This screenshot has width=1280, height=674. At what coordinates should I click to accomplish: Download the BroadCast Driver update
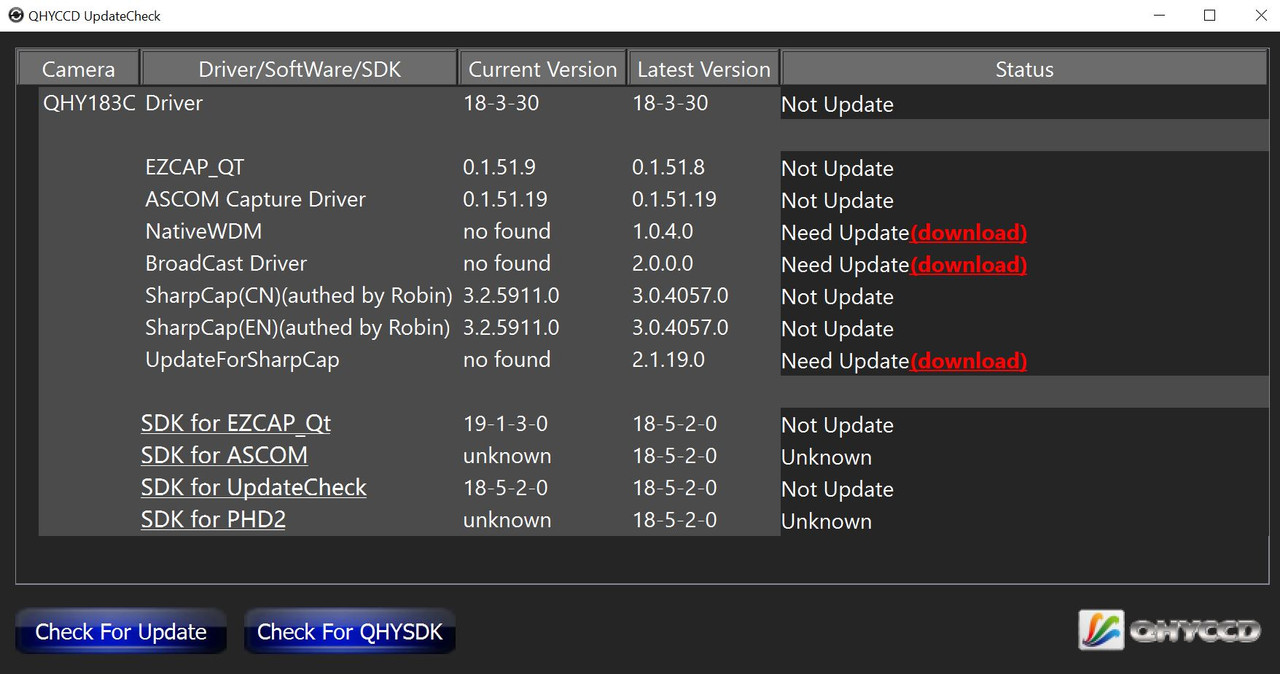[x=968, y=264]
